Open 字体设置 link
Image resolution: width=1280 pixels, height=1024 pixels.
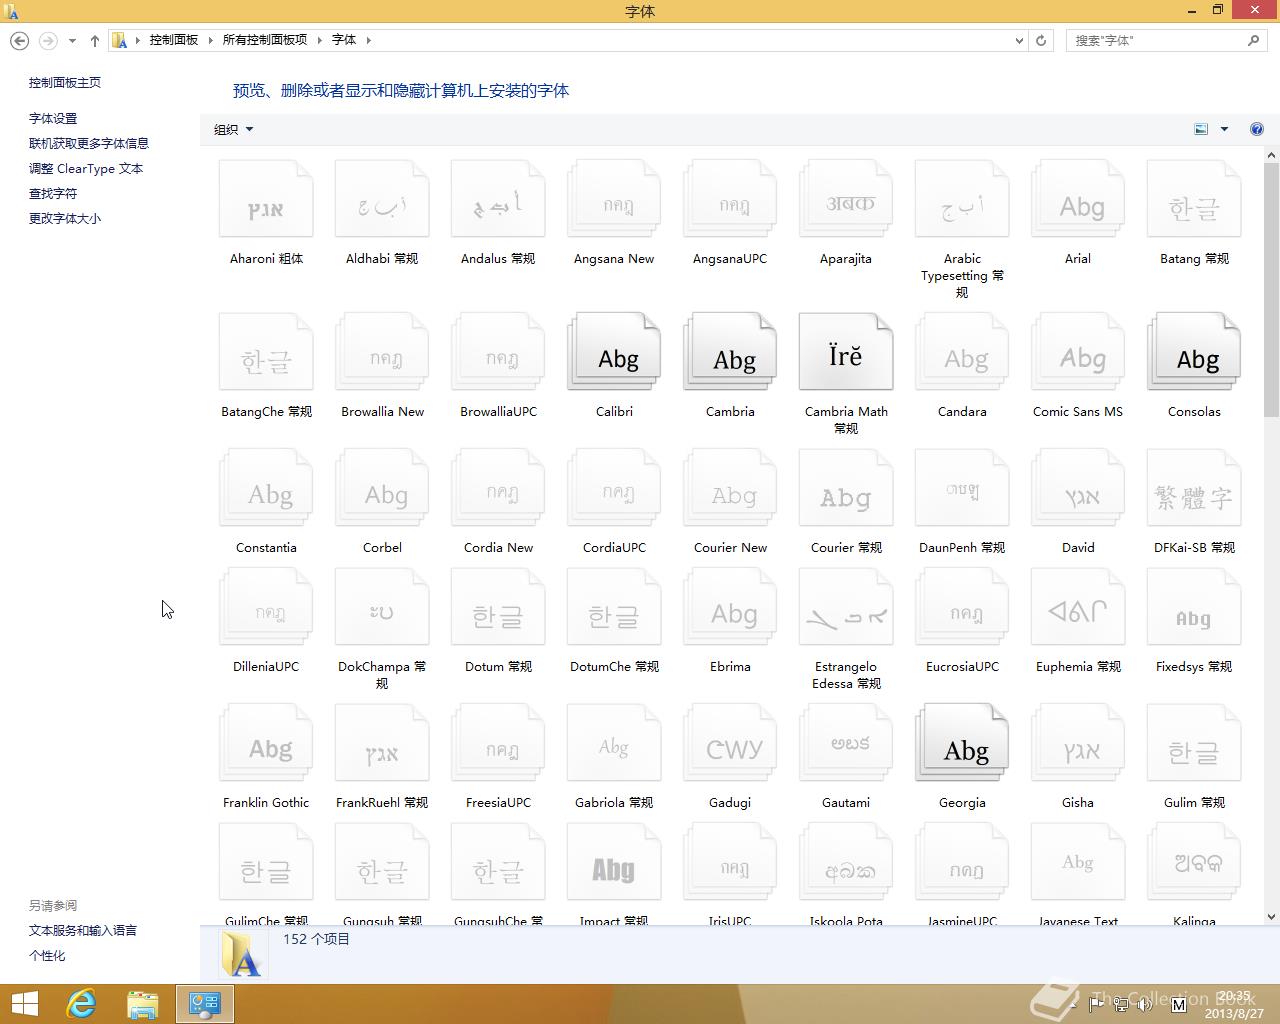point(53,118)
